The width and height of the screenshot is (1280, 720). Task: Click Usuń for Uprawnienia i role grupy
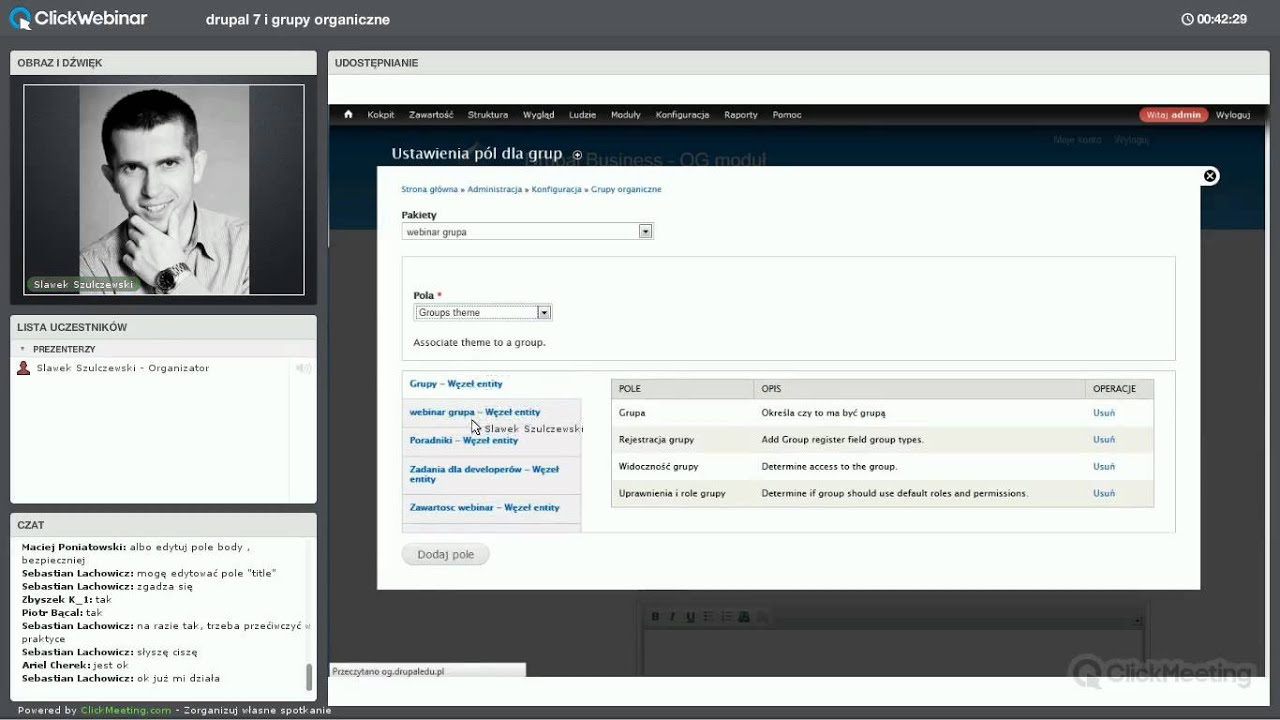pyautogui.click(x=1104, y=493)
